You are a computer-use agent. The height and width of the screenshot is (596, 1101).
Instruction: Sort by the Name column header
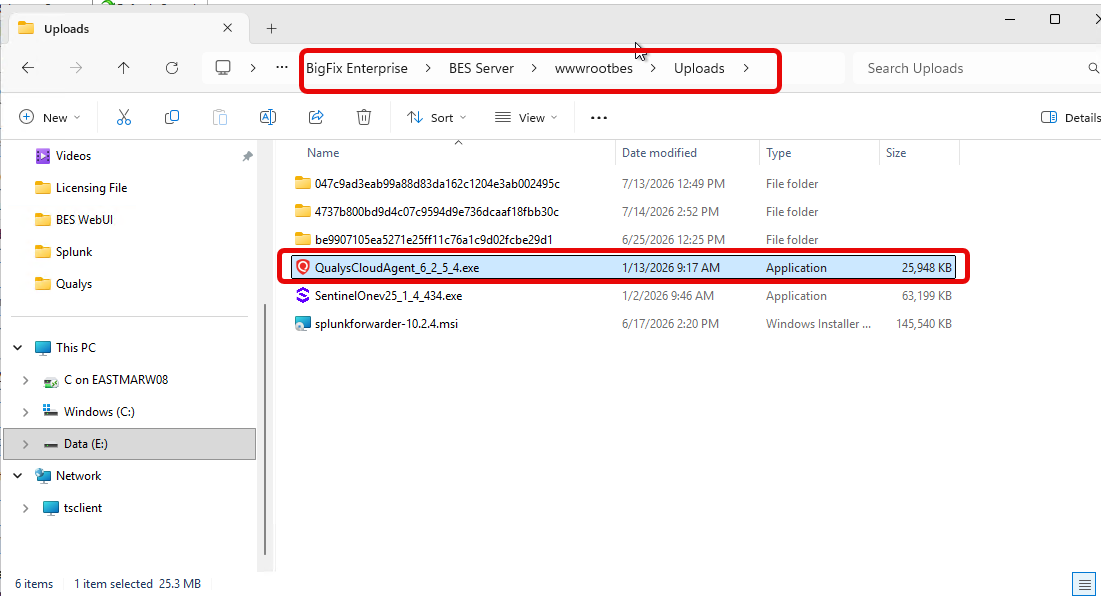click(x=323, y=152)
